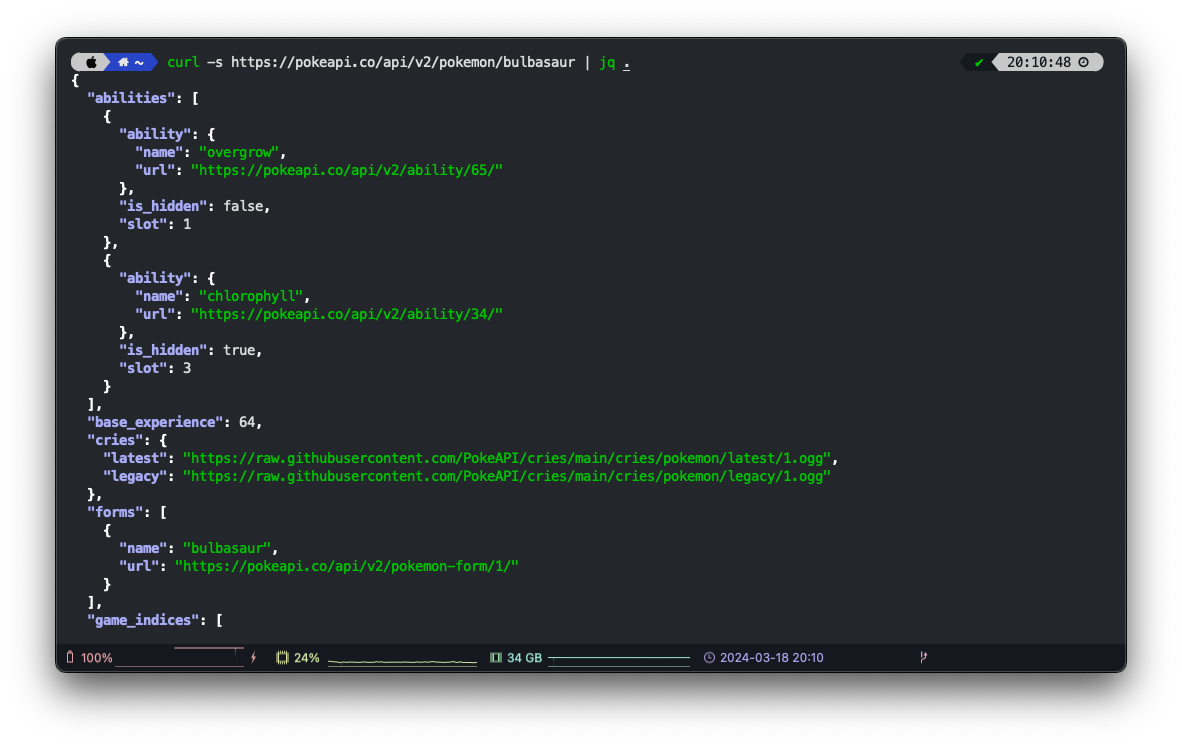The width and height of the screenshot is (1182, 746).
Task: Click the battery icon in status bar
Action: click(70, 658)
